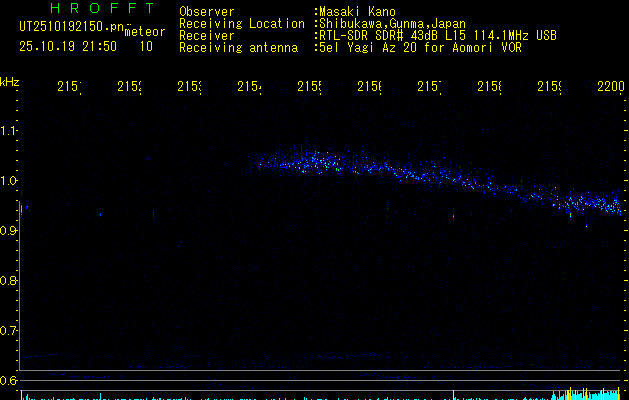
Task: Click the Receiving Location field label
Action: tap(242, 23)
